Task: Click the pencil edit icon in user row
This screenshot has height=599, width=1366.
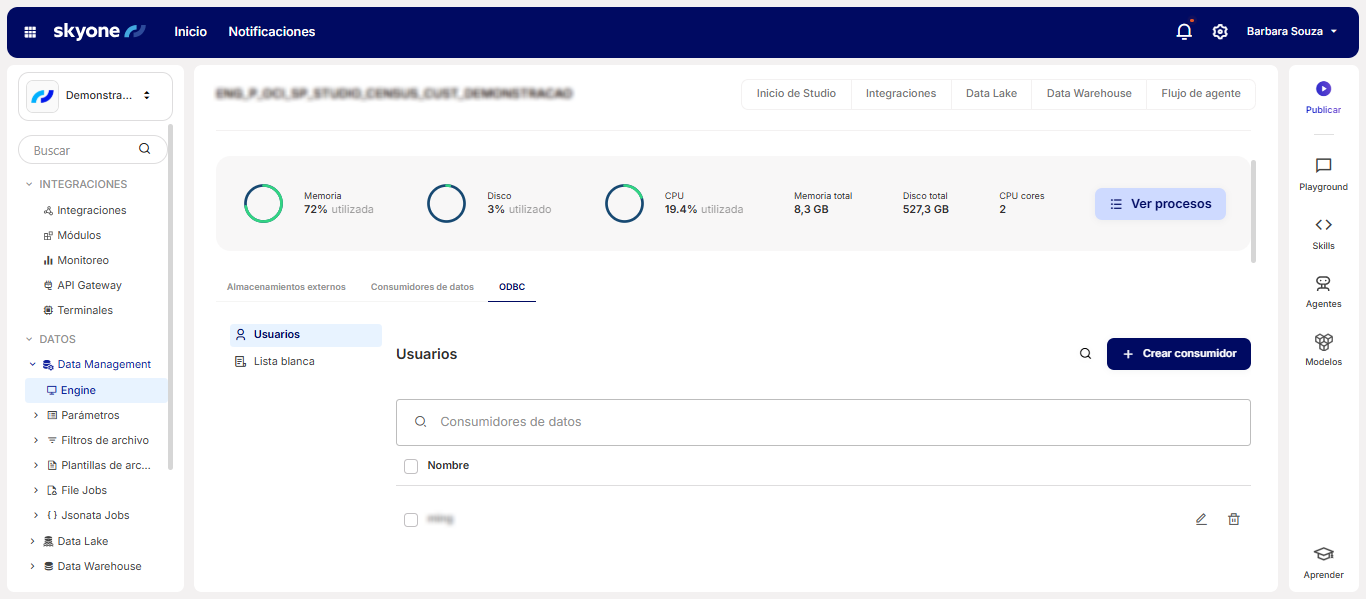Action: point(1201,519)
